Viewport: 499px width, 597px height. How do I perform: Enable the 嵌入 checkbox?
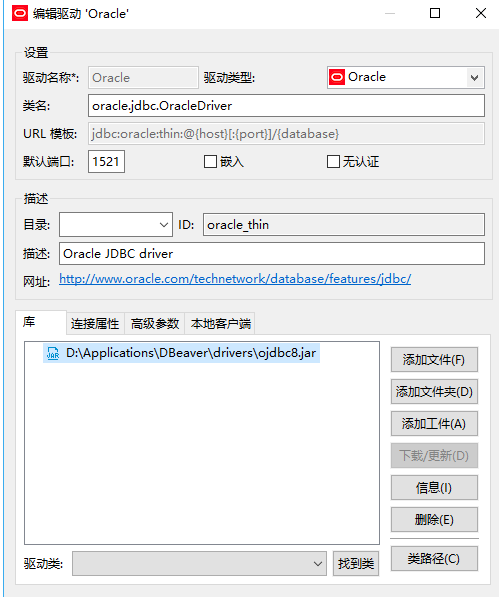click(210, 161)
